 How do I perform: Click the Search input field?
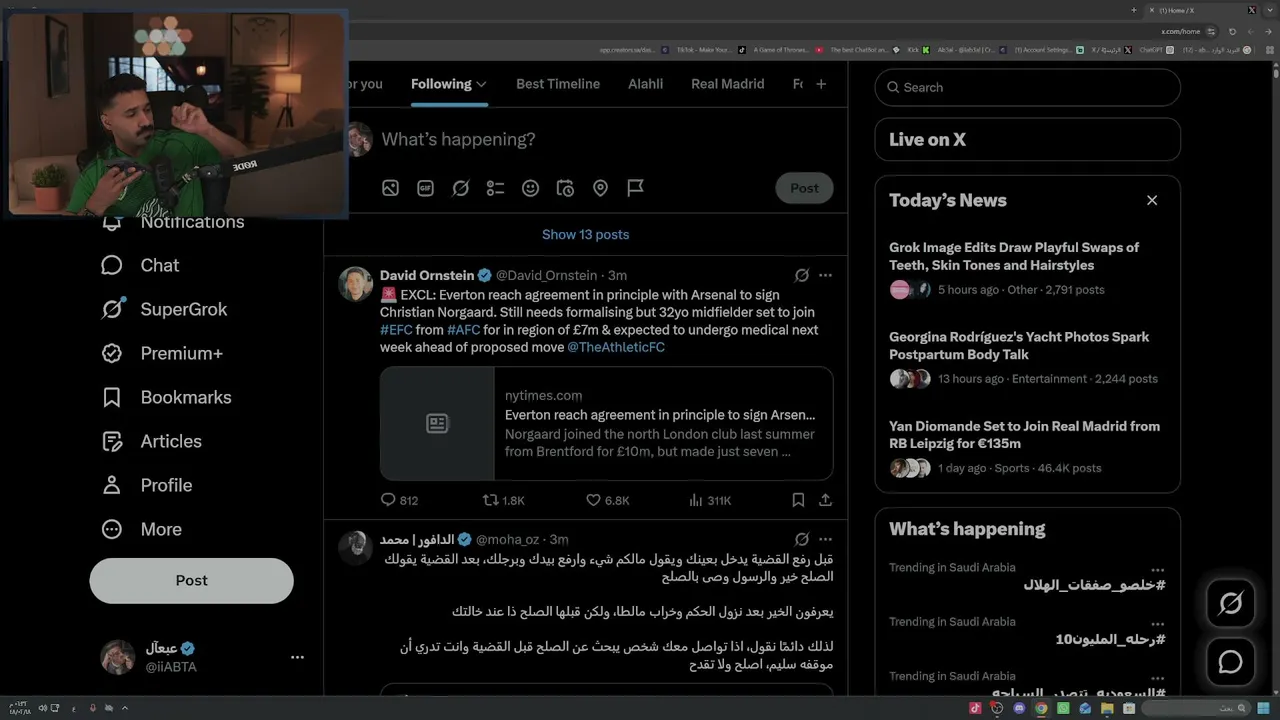pos(1027,87)
